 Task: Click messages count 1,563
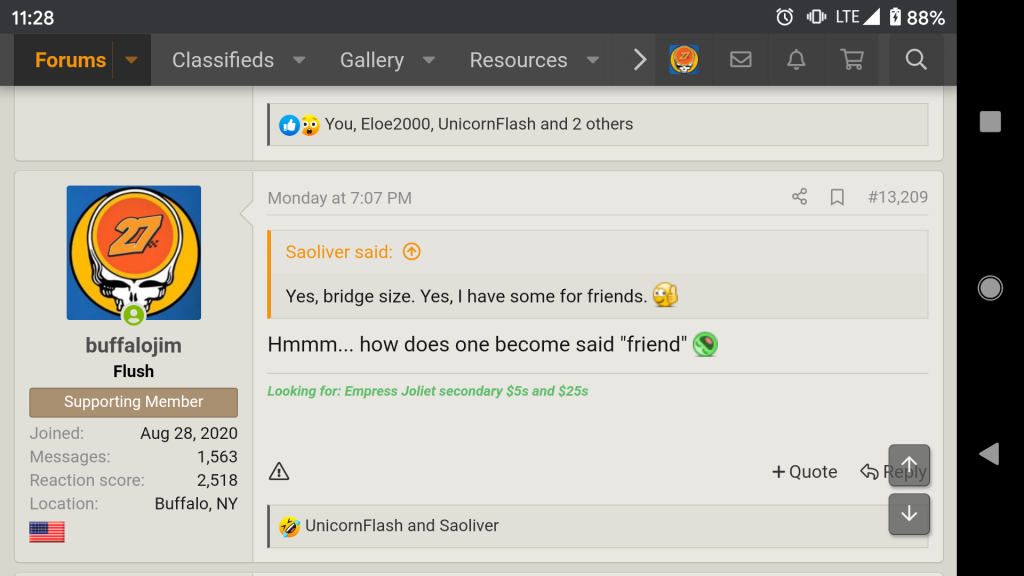coord(217,456)
